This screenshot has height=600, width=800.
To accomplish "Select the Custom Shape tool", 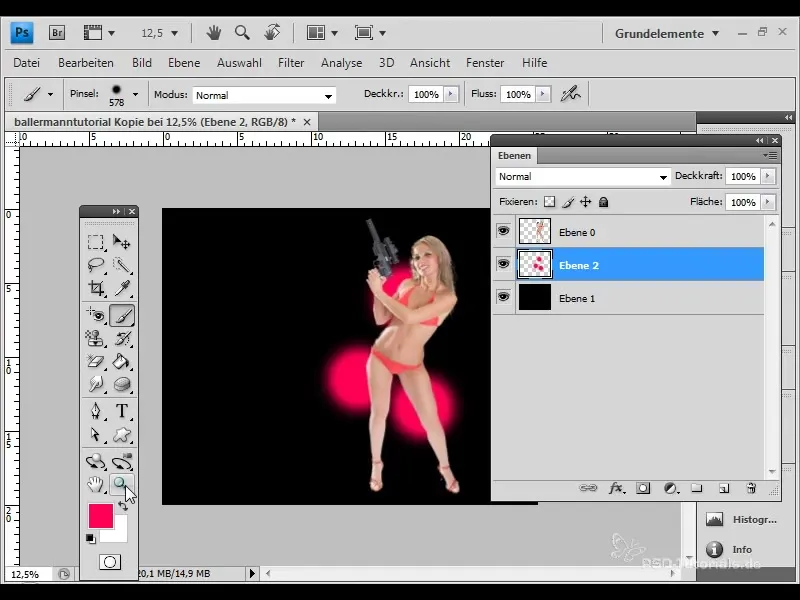I will coord(121,434).
